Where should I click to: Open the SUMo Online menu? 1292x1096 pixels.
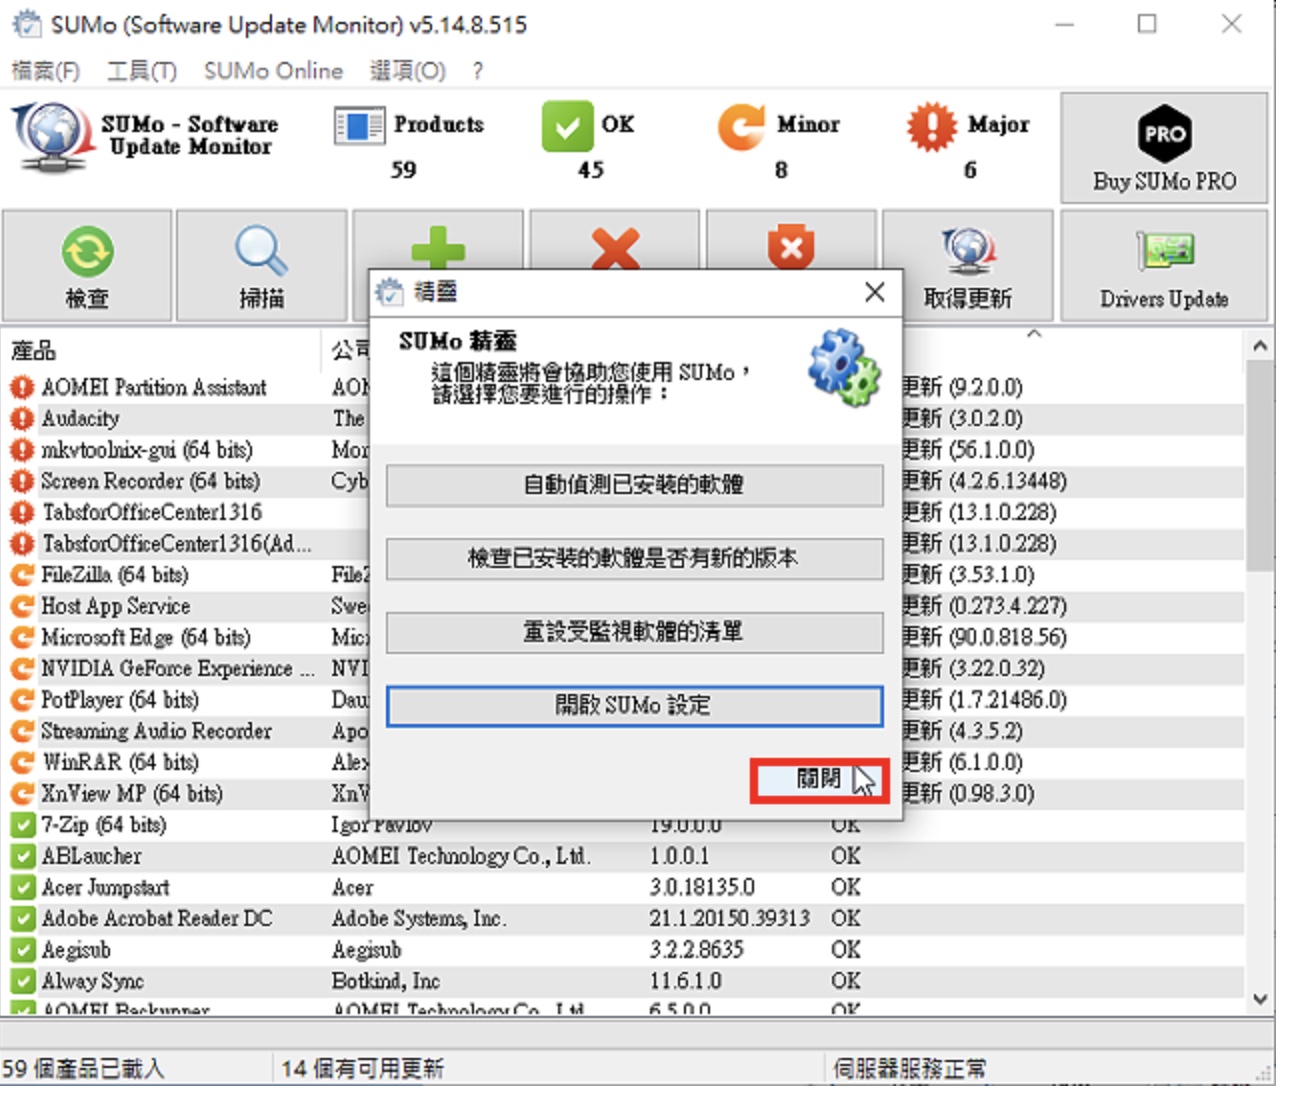pyautogui.click(x=273, y=71)
